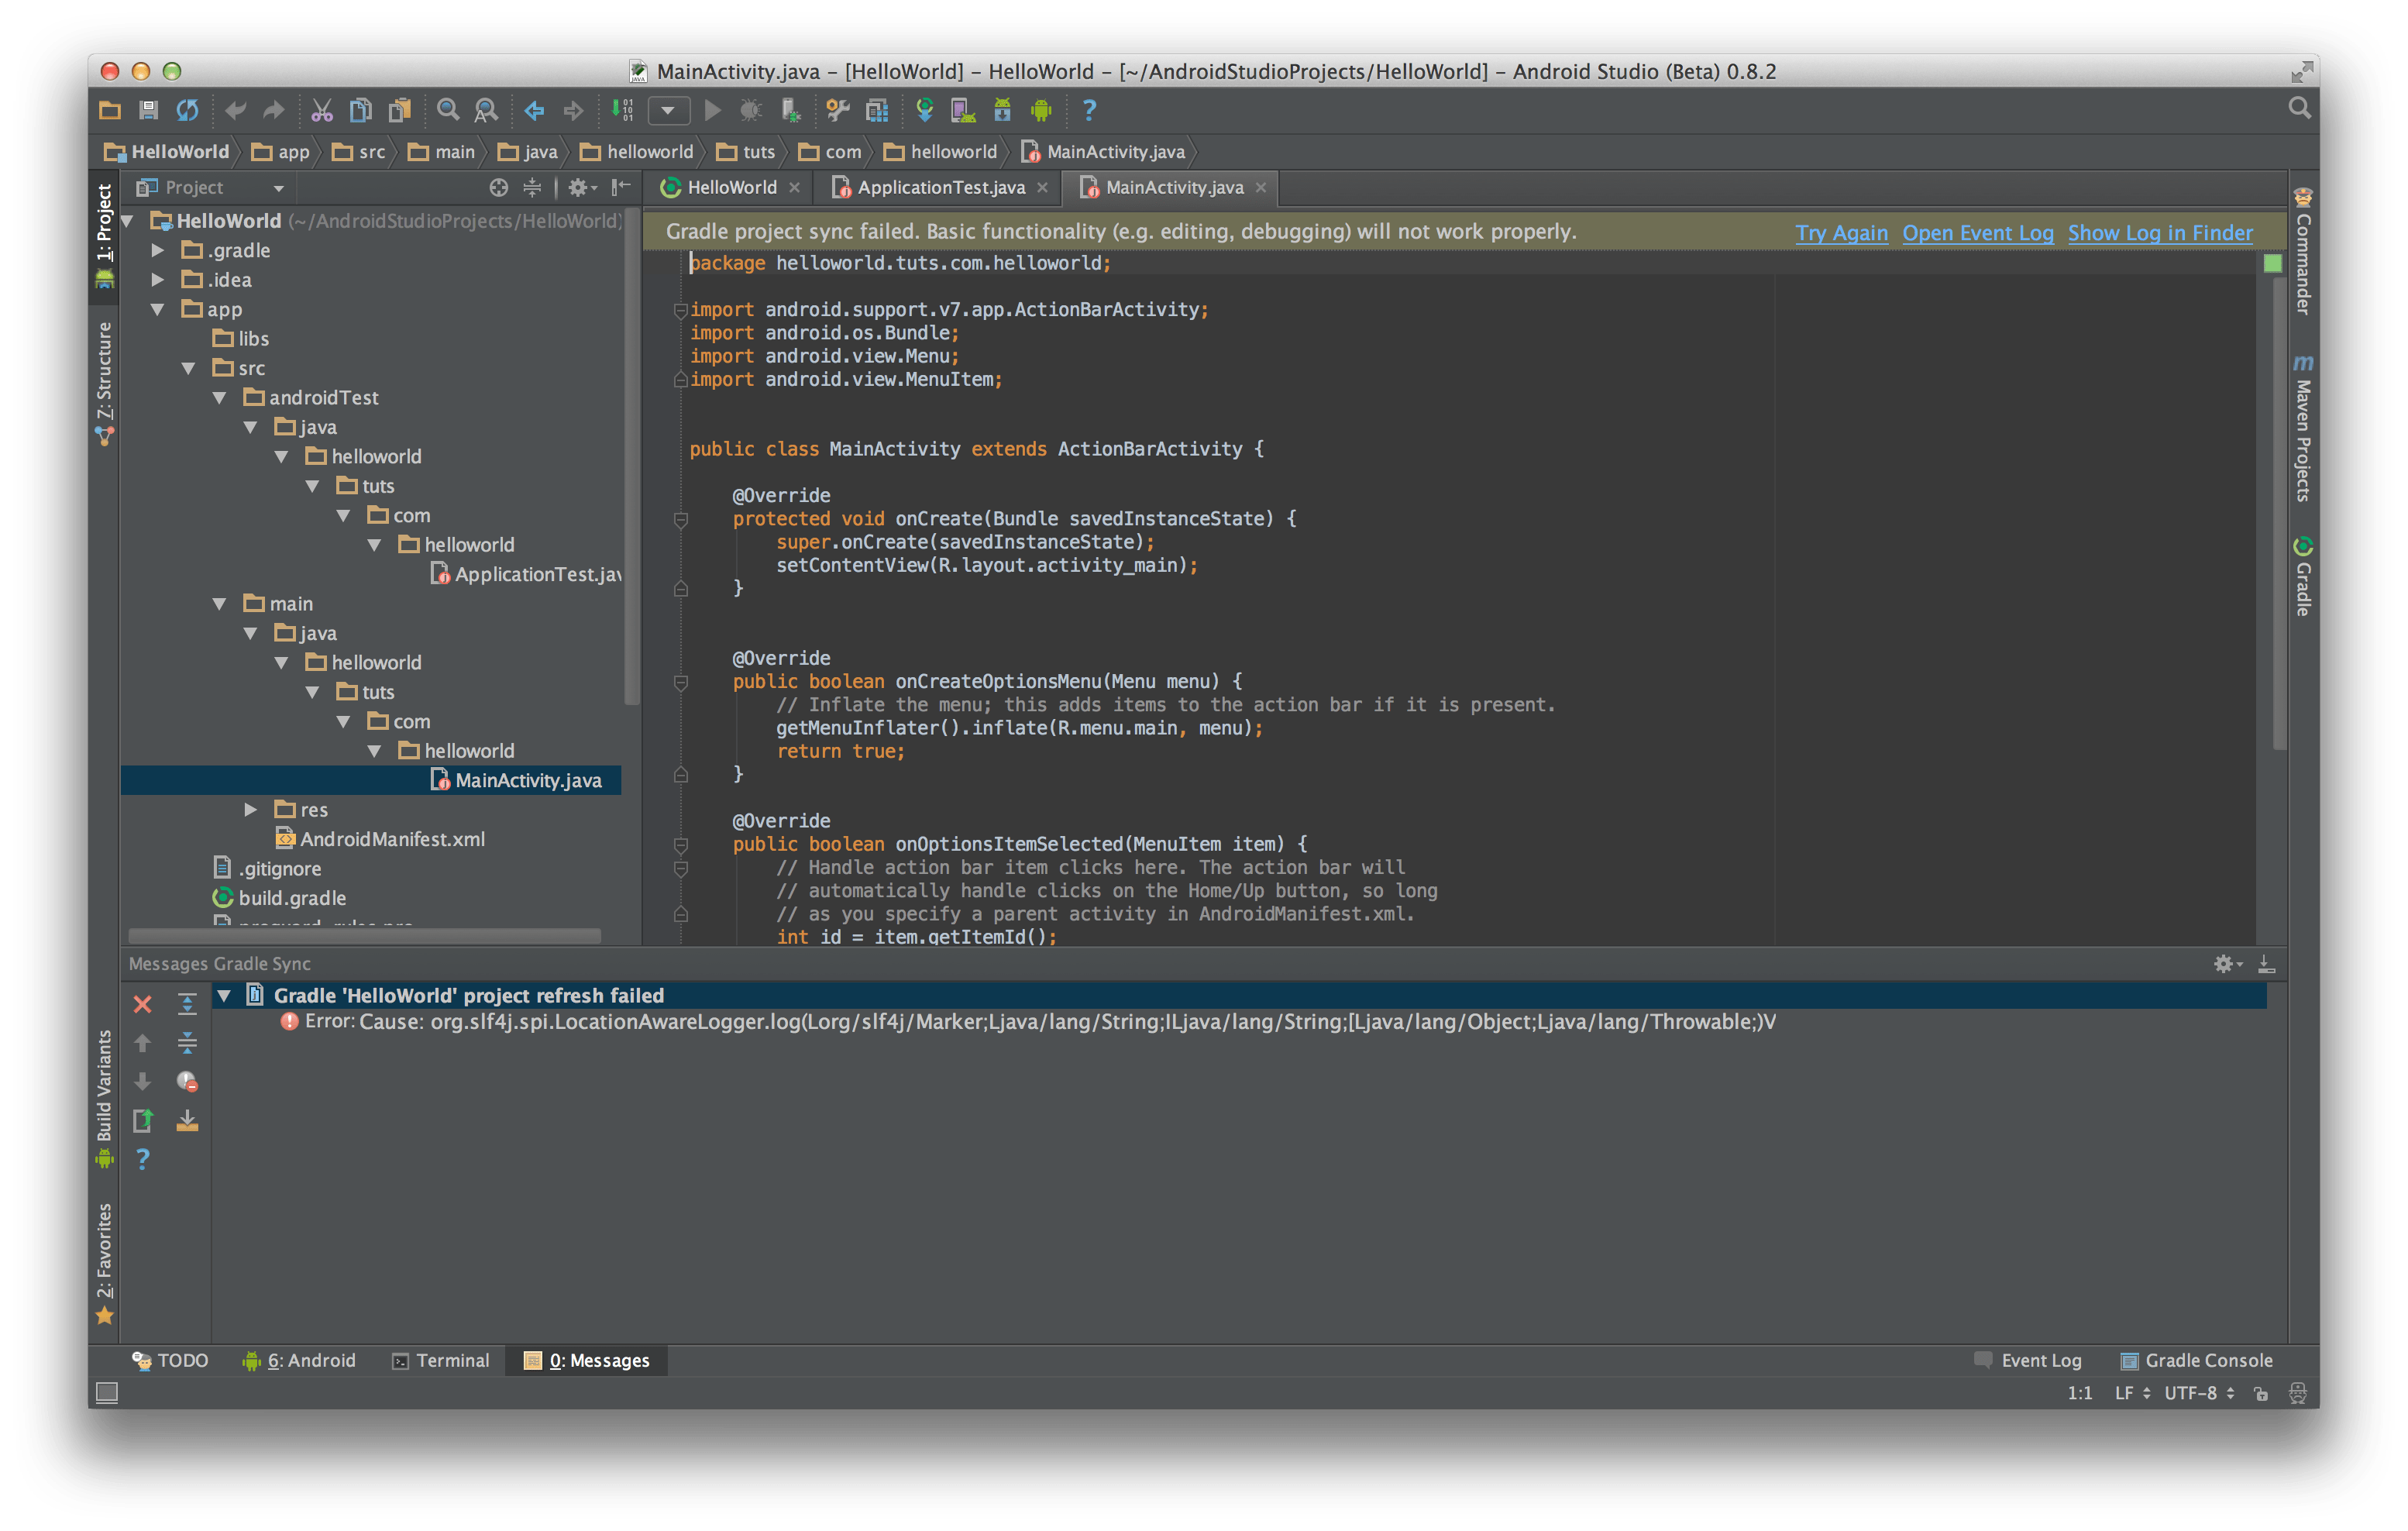The image size is (2408, 1531).
Task: Toggle the Commander side panel
Action: click(x=2303, y=251)
